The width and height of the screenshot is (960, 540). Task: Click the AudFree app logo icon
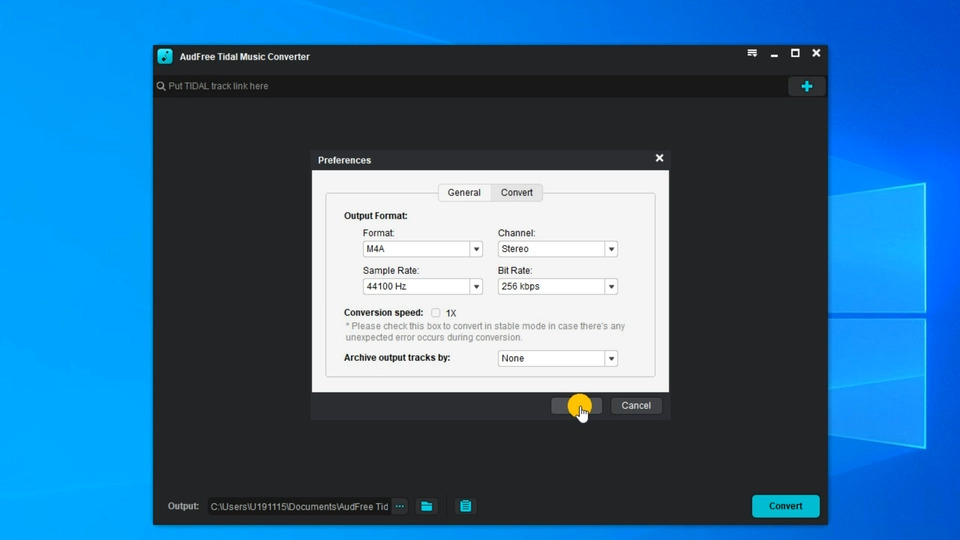point(165,57)
